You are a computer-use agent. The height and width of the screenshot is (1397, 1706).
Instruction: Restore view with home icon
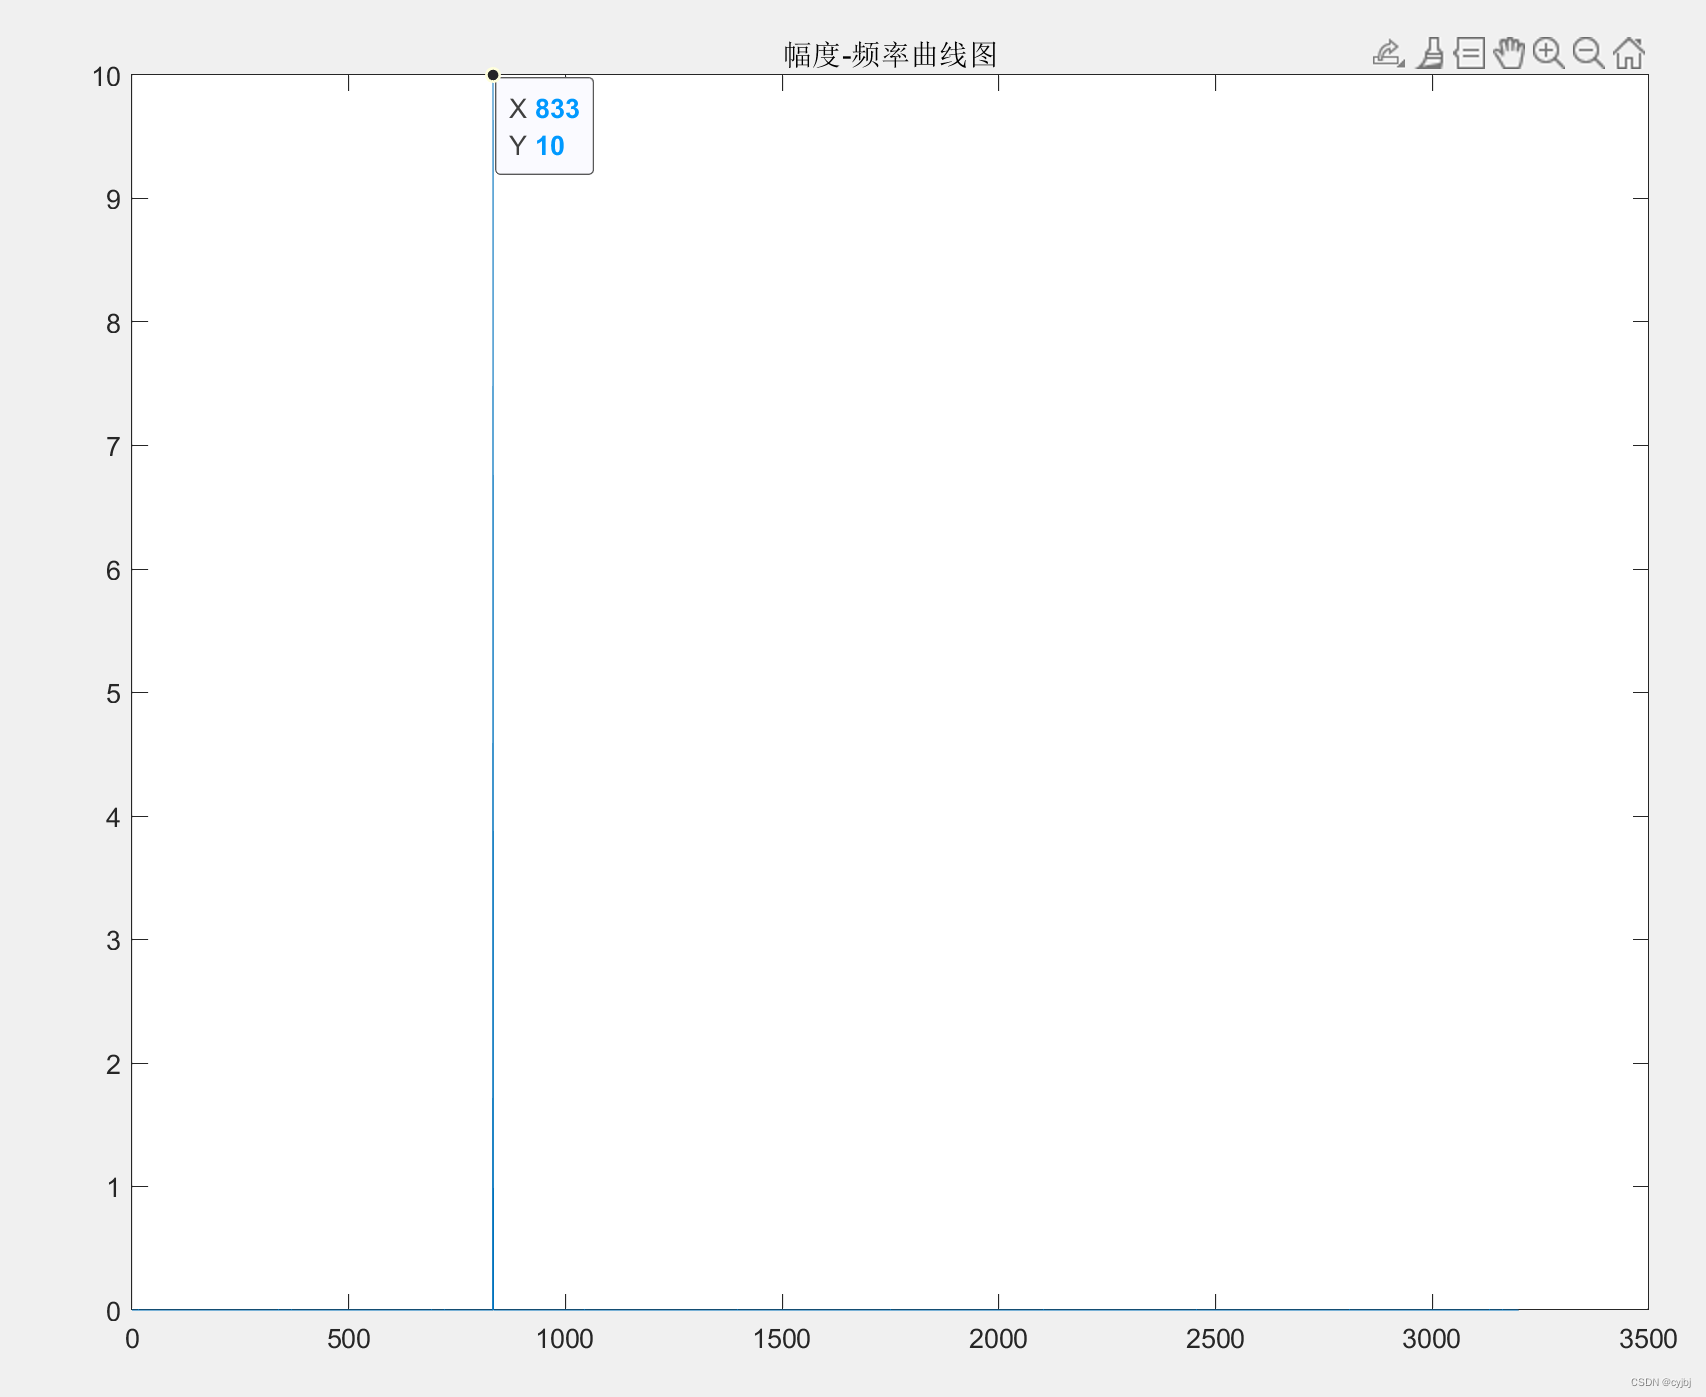click(1628, 53)
